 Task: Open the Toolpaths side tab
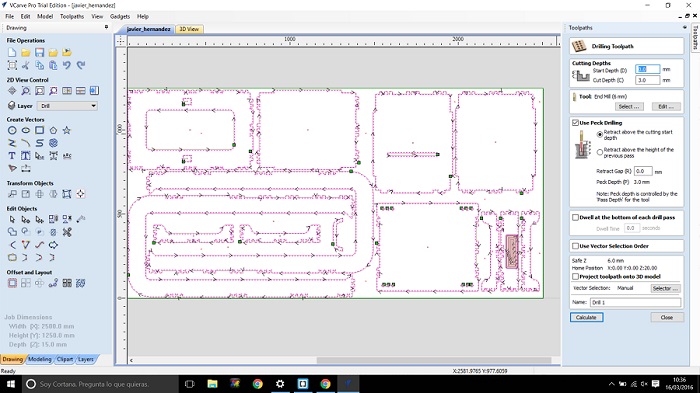695,38
